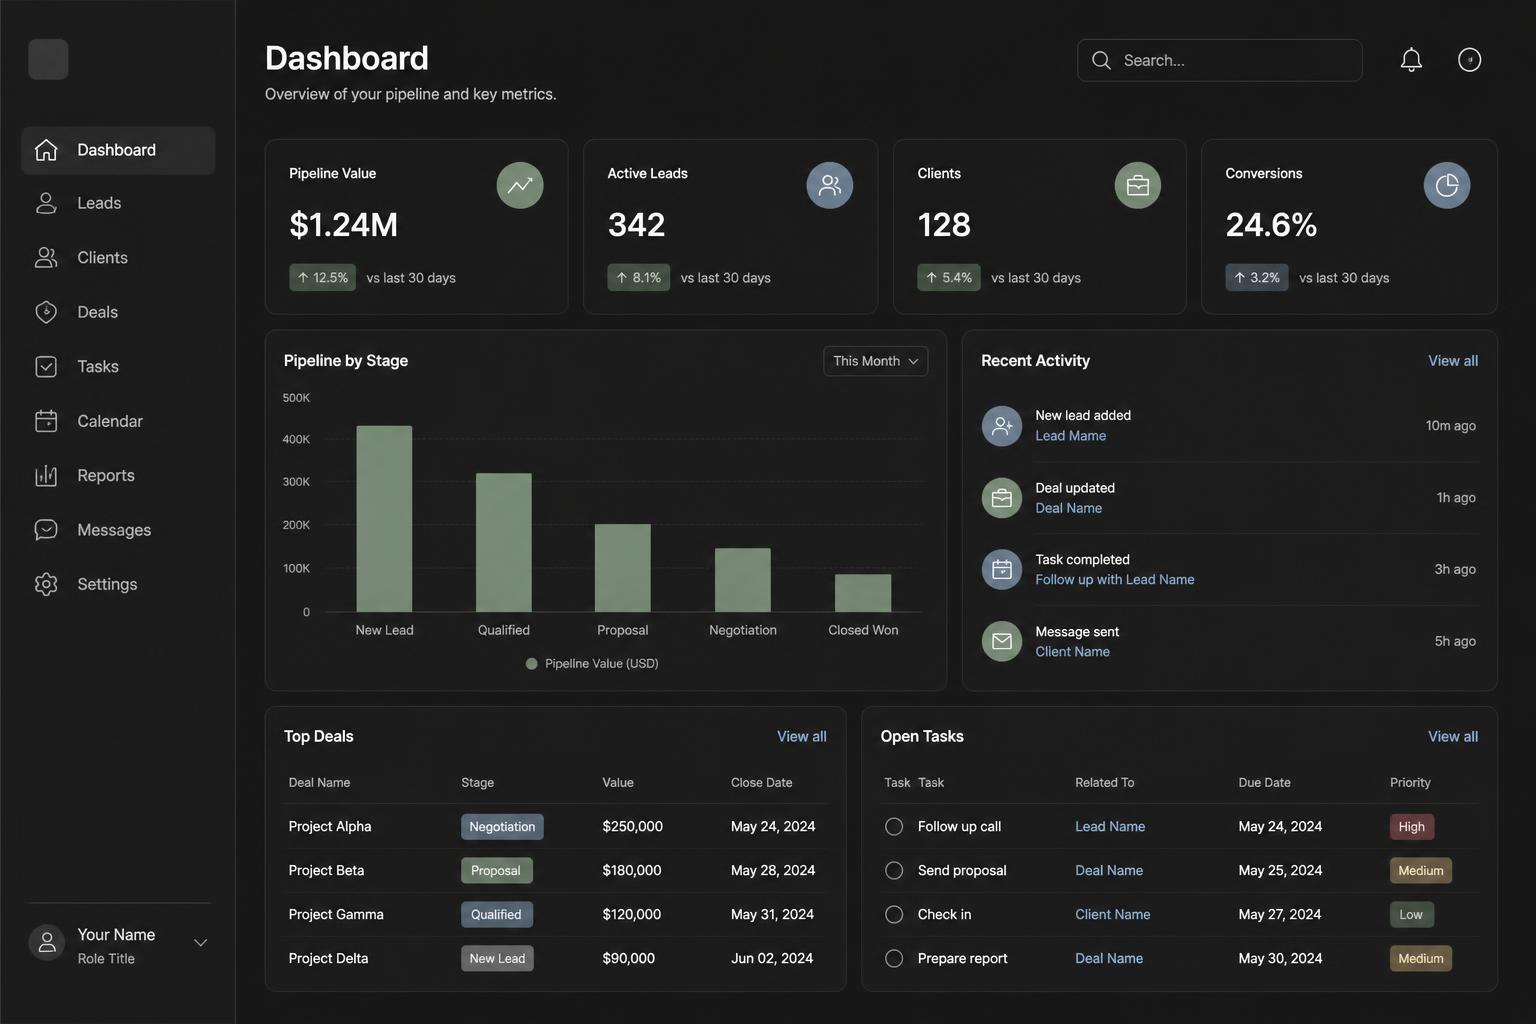Open Settings in sidebar menu
1536x1024 pixels.
(118, 584)
